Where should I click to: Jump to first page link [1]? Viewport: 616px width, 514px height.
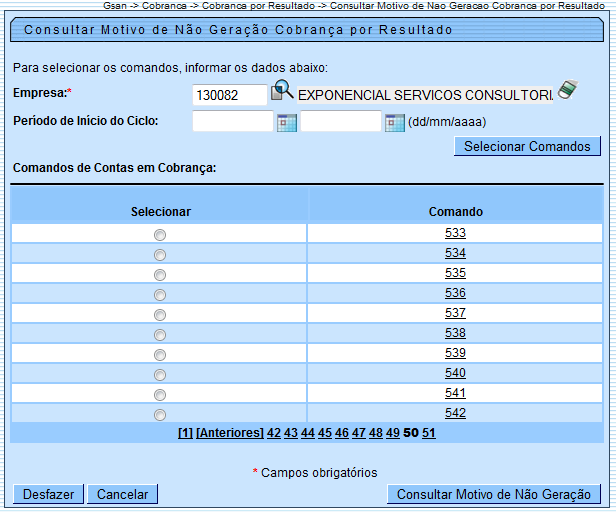click(185, 433)
